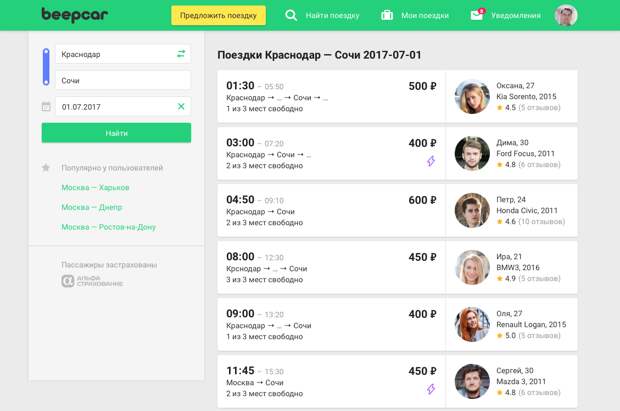
Task: Open the Найти поездку menu item
Action: tap(332, 15)
